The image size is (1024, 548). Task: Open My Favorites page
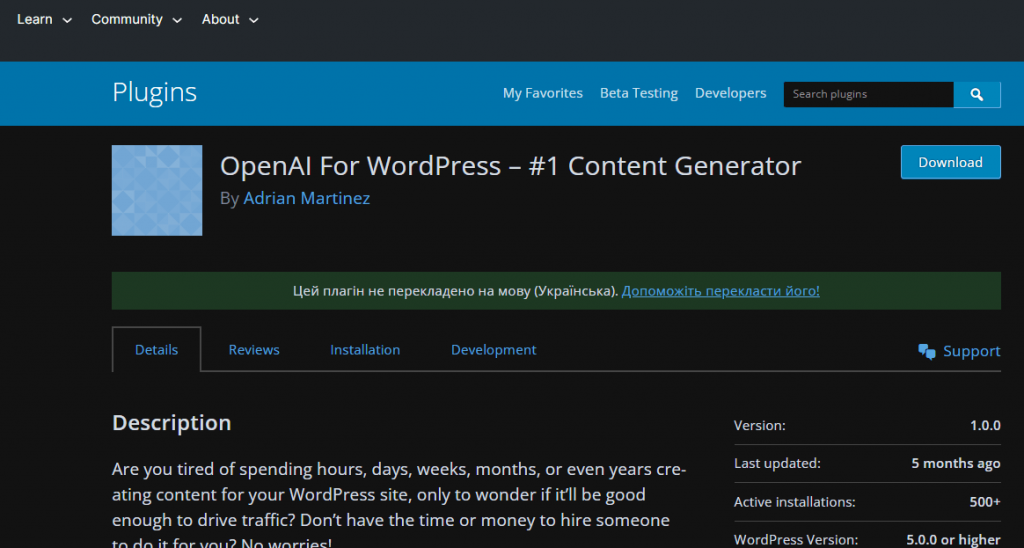542,93
